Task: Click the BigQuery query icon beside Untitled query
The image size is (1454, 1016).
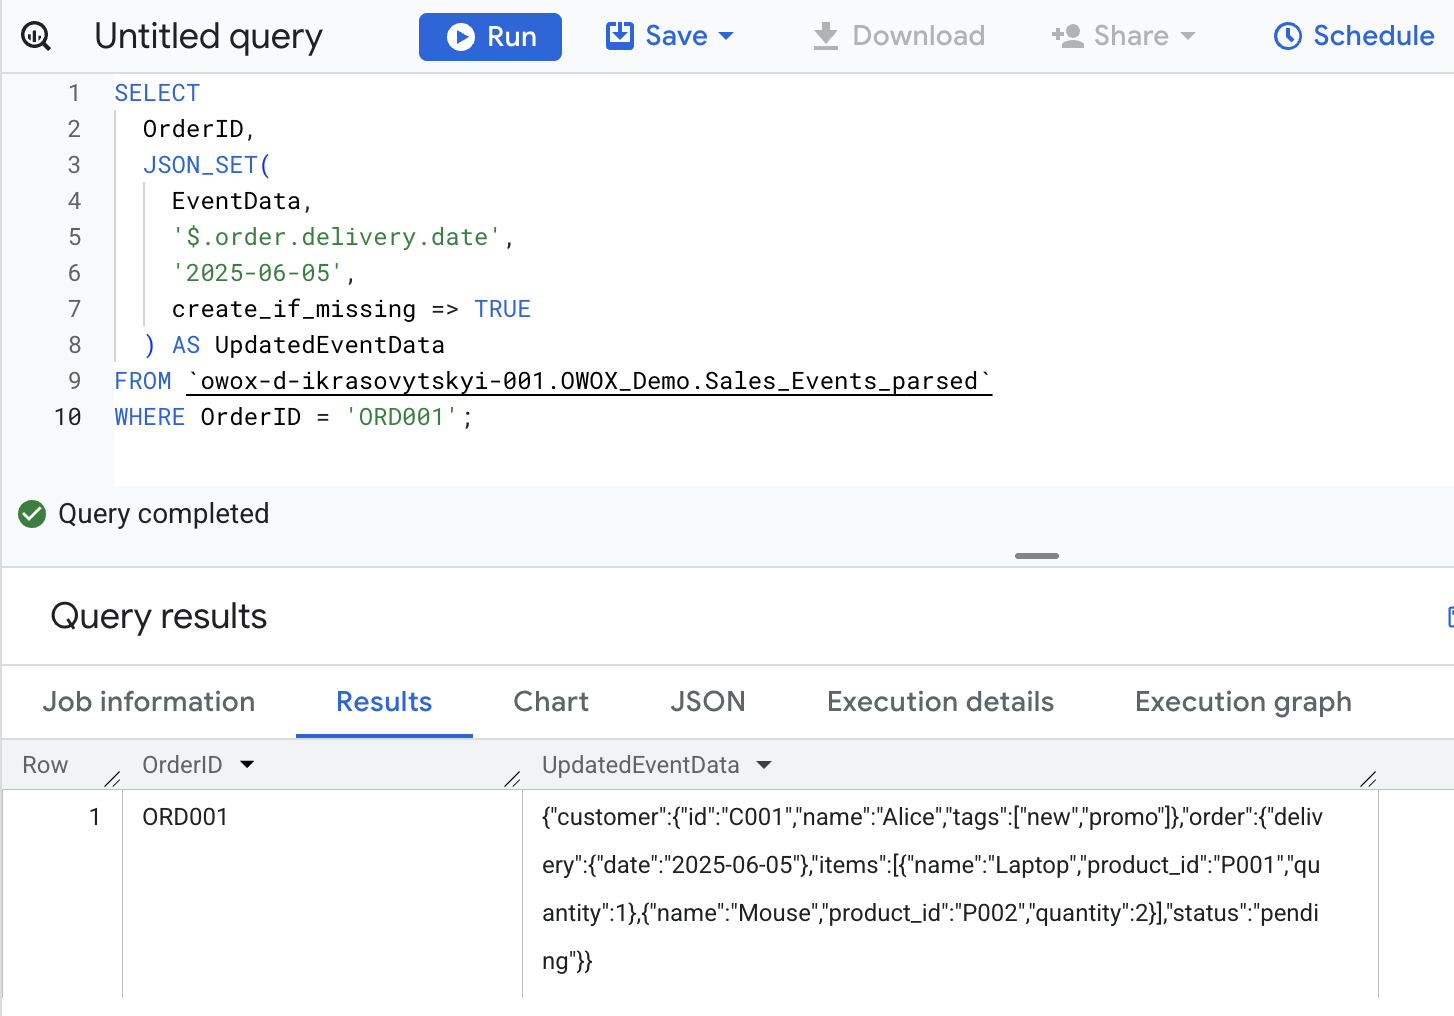Action: point(36,37)
